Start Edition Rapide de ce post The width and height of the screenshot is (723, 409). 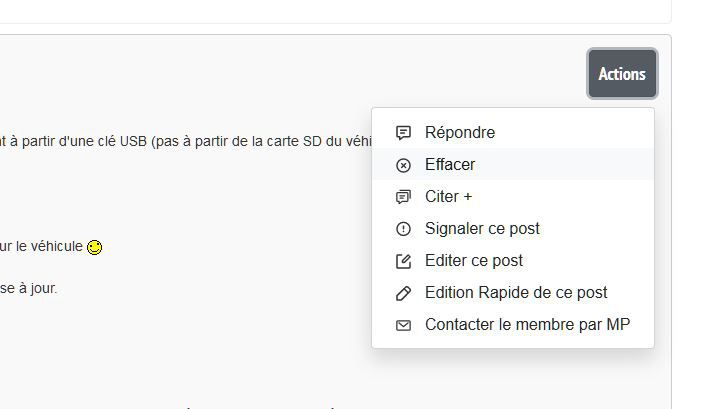click(x=515, y=293)
